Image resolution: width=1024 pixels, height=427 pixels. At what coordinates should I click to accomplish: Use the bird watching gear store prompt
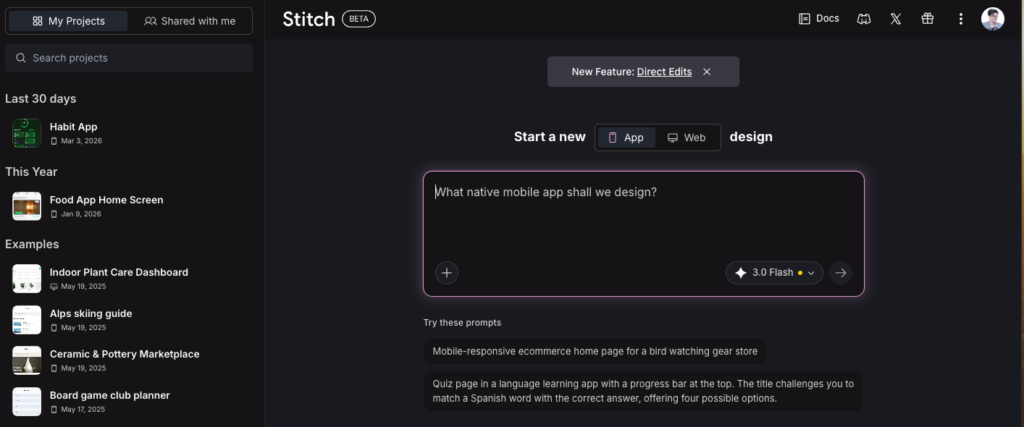[x=595, y=351]
